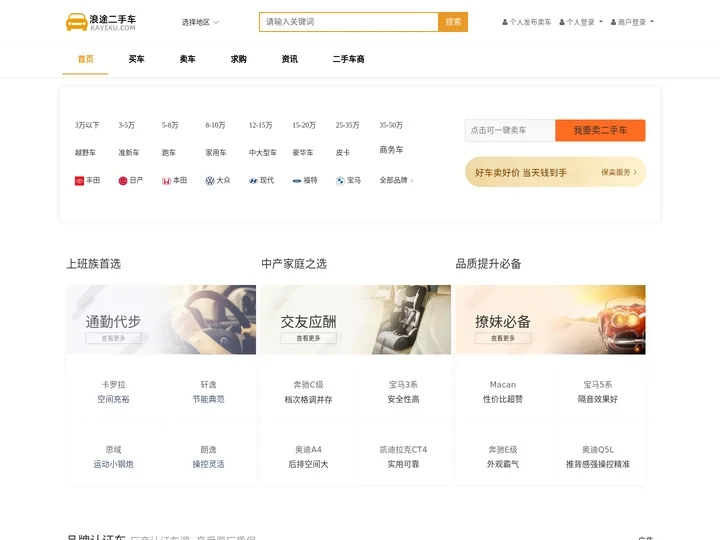
Task: Expand the 商户登录 dropdown
Action: (x=632, y=22)
